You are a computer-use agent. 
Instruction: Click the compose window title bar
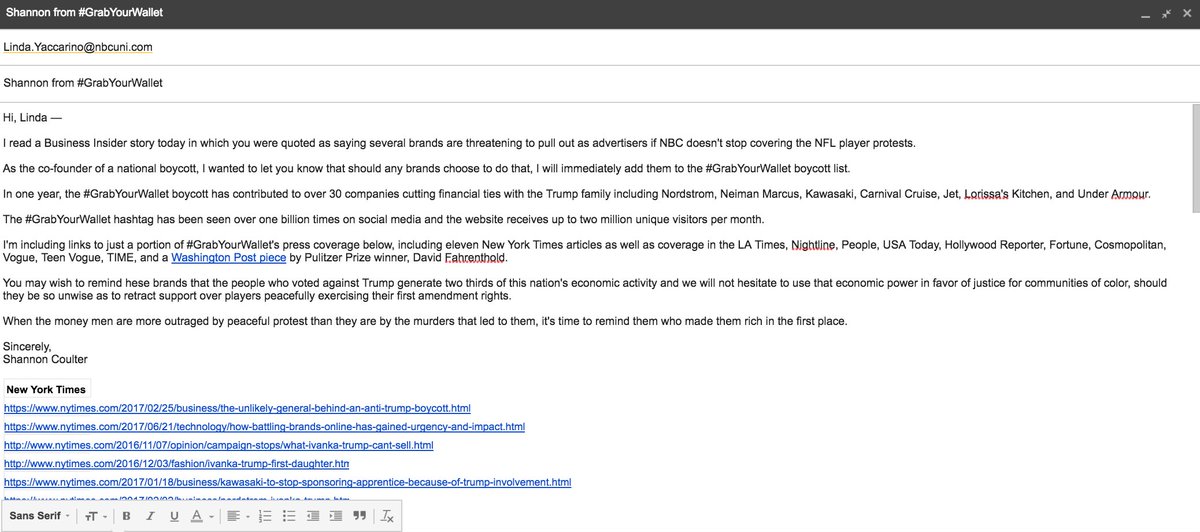(600, 15)
